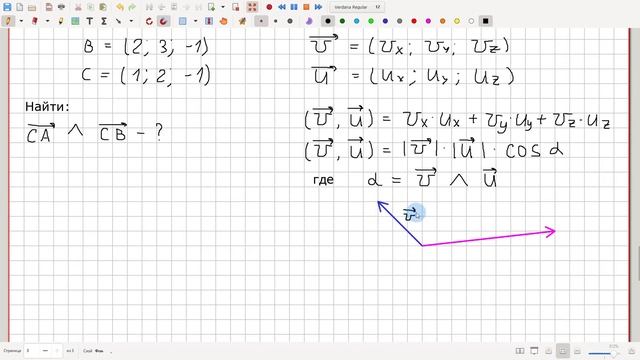Rewind the audio playback
This screenshot has width=640, height=360.
tap(282, 7)
